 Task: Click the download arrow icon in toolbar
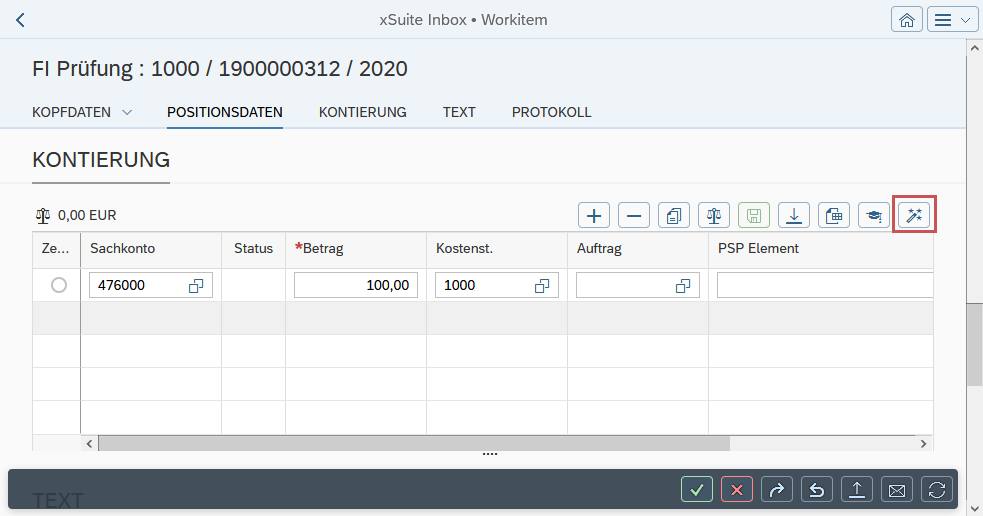tap(794, 215)
